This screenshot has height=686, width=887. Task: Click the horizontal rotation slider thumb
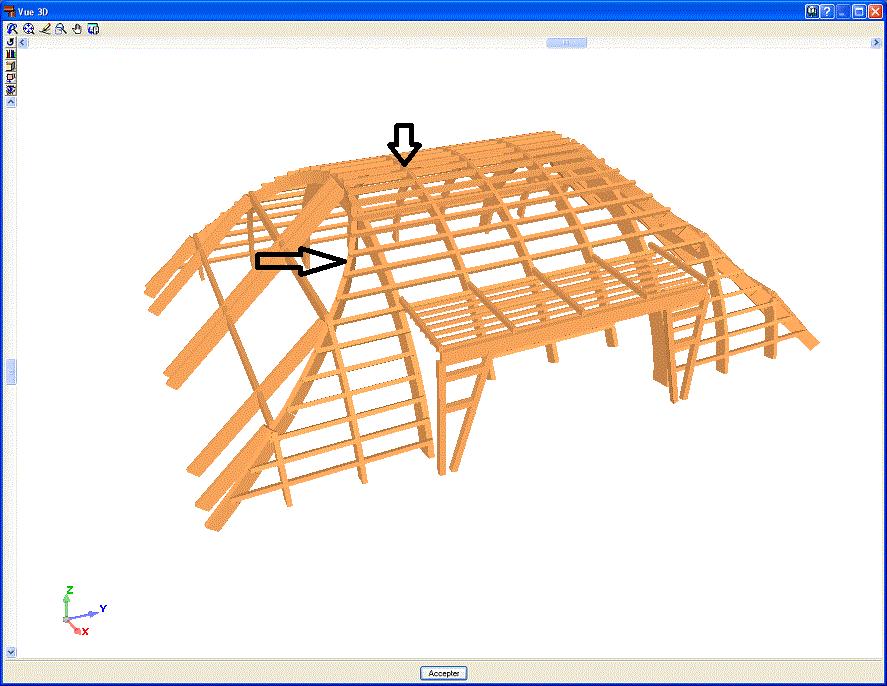(566, 42)
